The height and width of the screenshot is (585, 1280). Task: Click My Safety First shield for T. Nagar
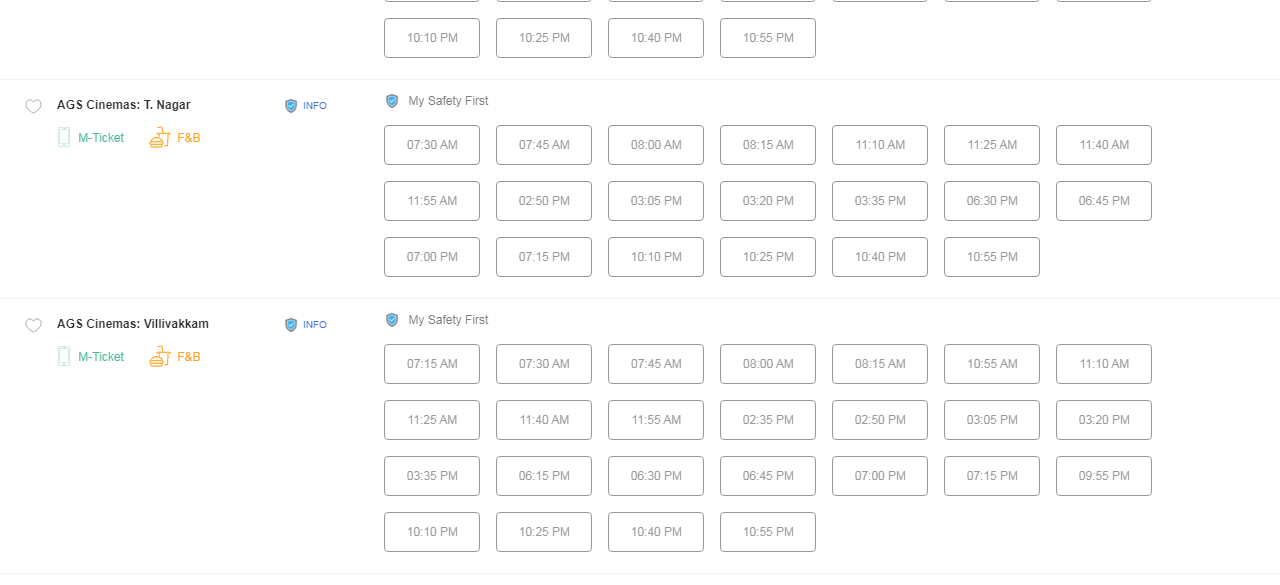[392, 101]
